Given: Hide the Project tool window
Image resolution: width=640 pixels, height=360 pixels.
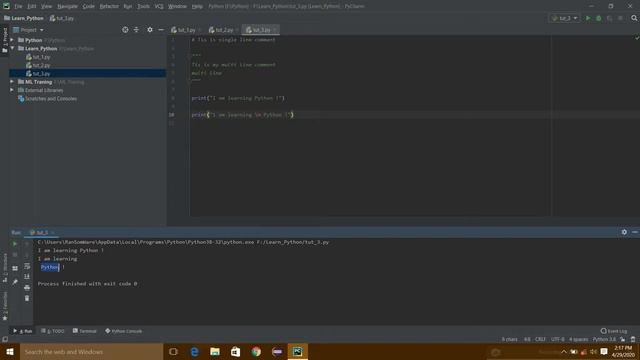Looking at the screenshot, I should coord(161,30).
